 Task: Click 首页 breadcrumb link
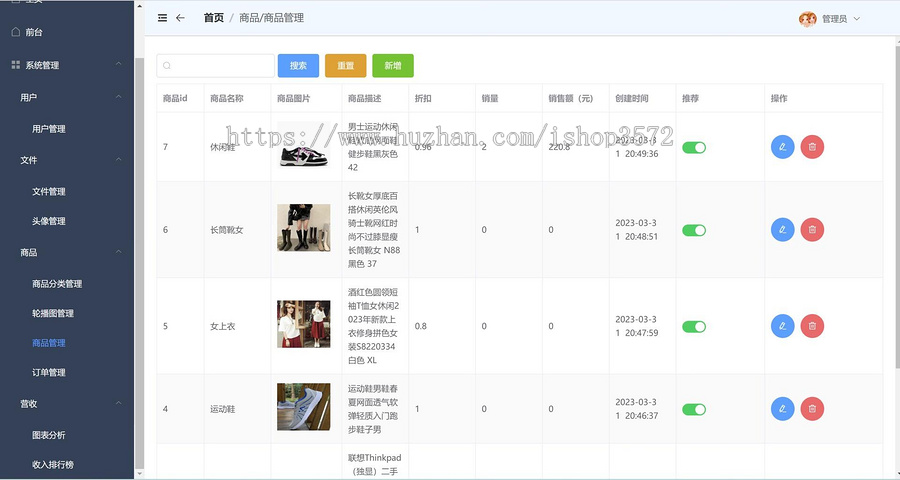[x=214, y=18]
